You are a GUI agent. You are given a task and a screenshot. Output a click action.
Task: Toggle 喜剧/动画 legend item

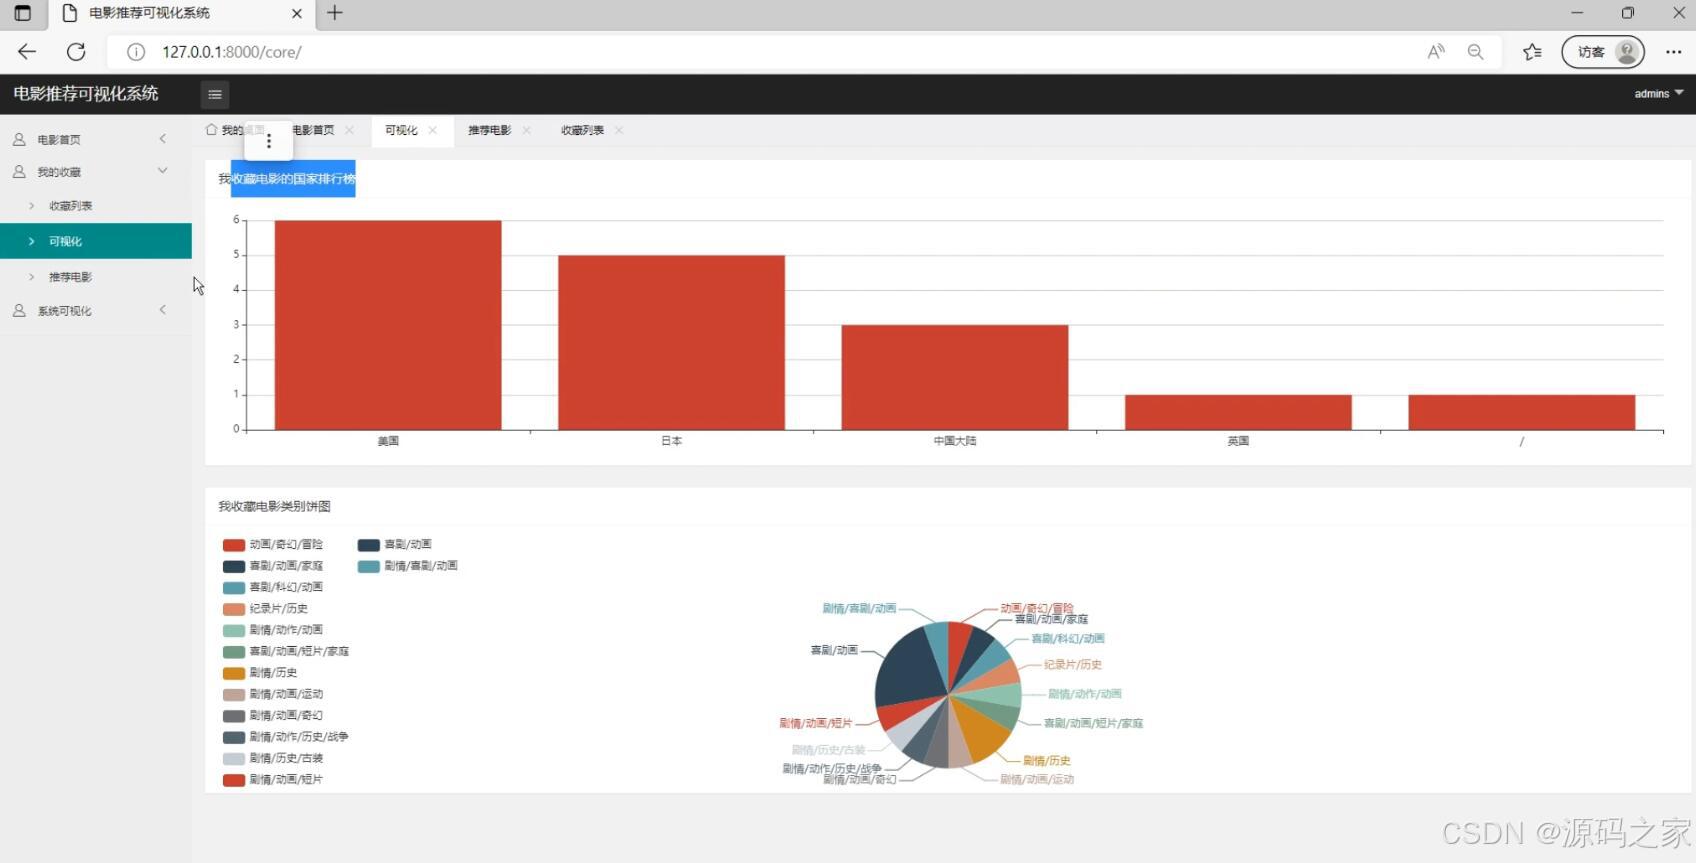click(x=395, y=545)
